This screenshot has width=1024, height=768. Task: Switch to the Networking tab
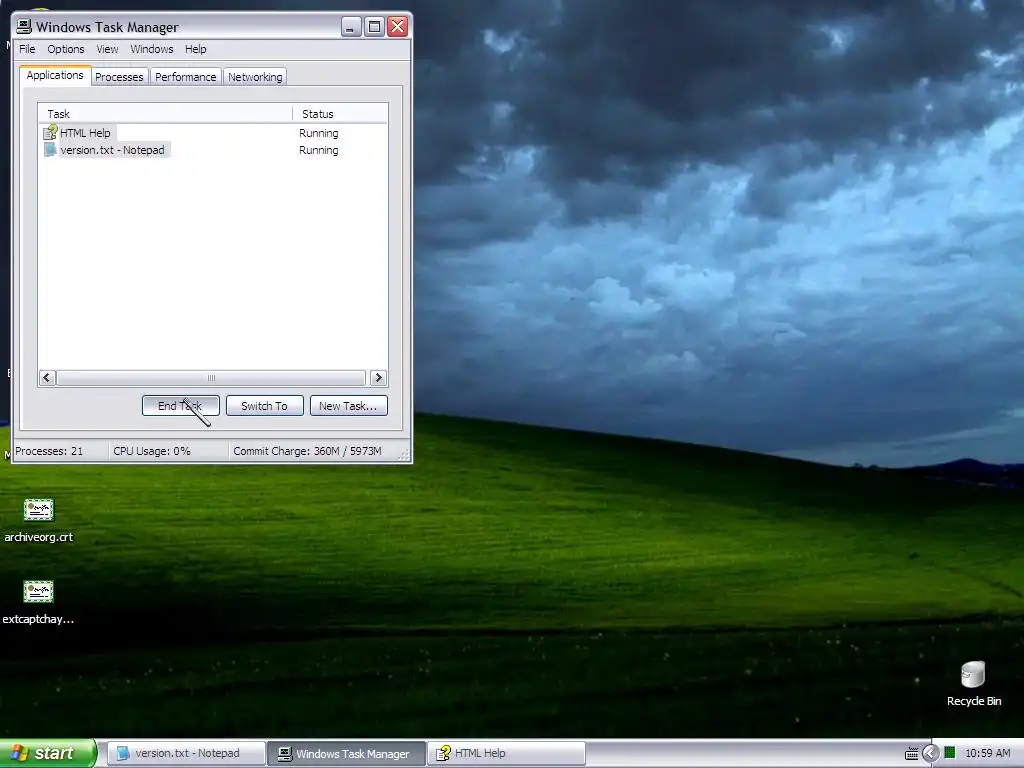click(255, 77)
